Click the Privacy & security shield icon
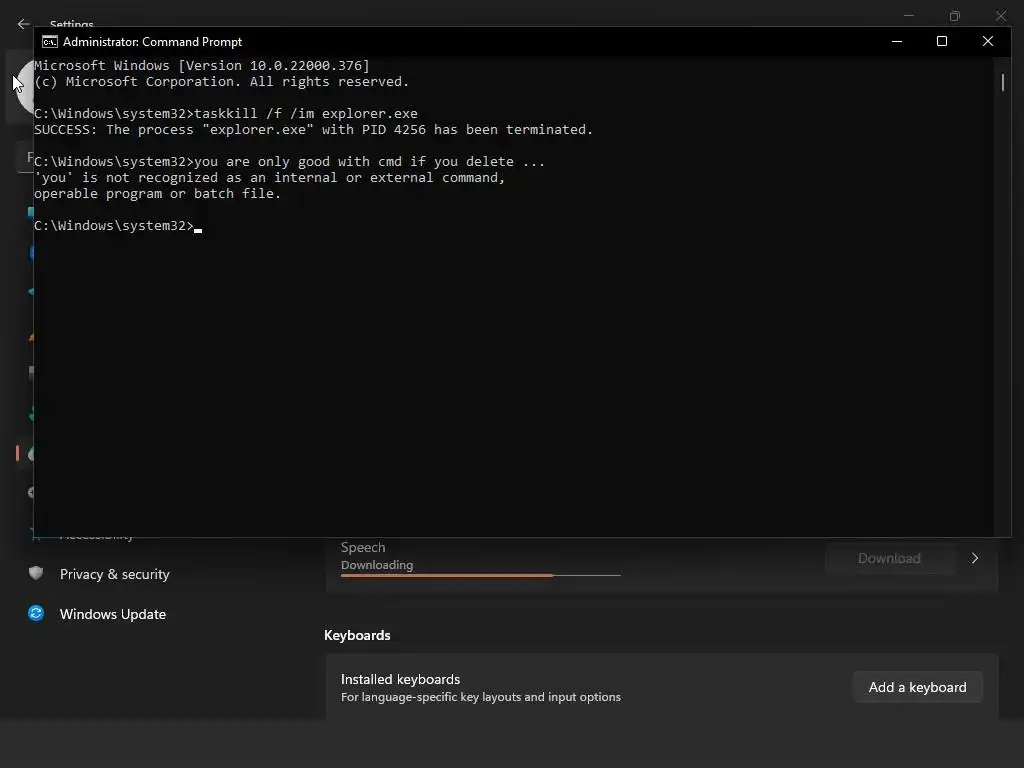 coord(36,573)
